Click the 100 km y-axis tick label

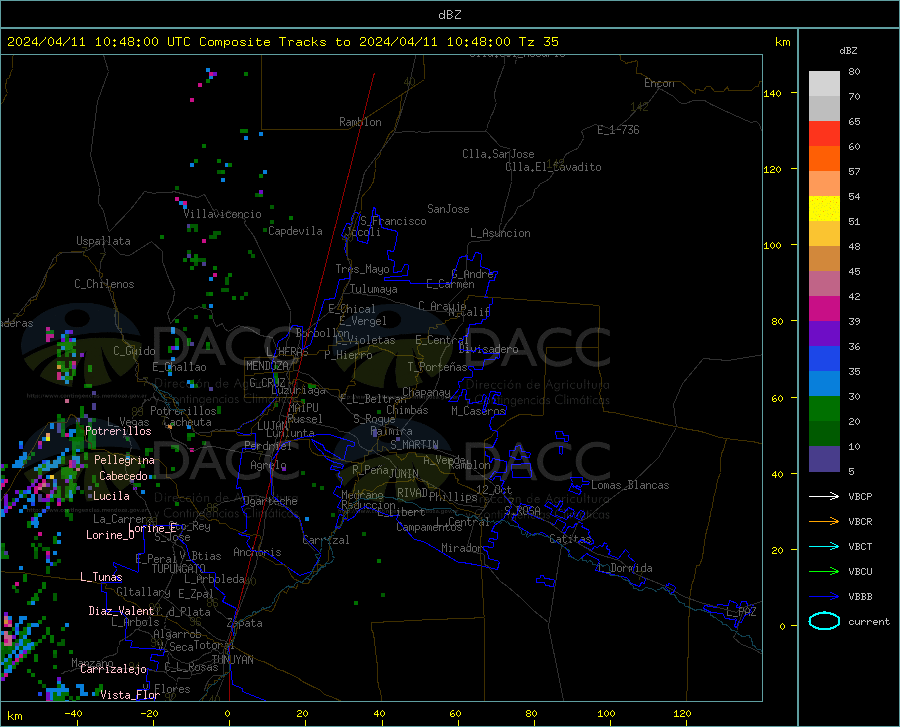click(772, 246)
